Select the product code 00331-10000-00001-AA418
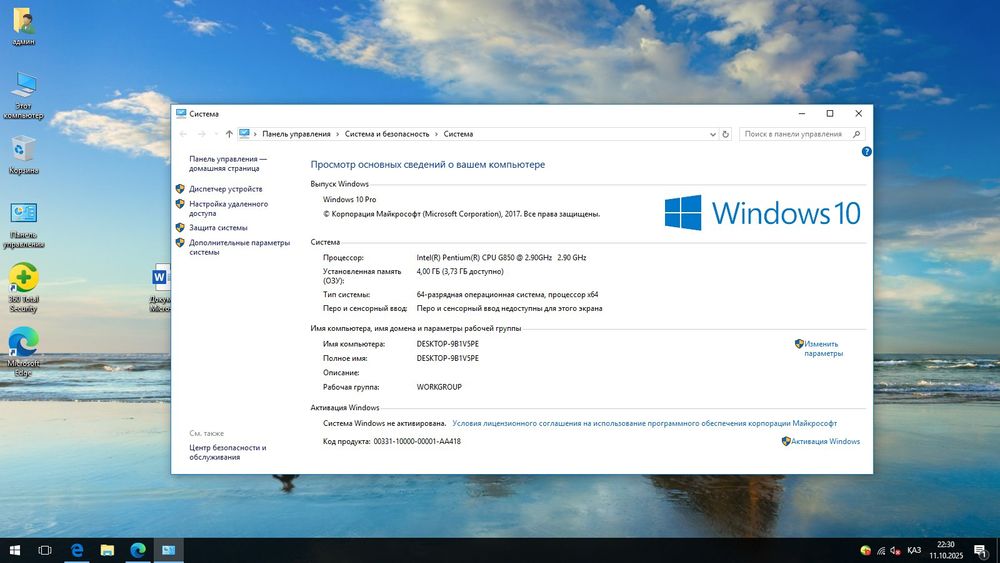The width and height of the screenshot is (1000, 563). pyautogui.click(x=417, y=441)
